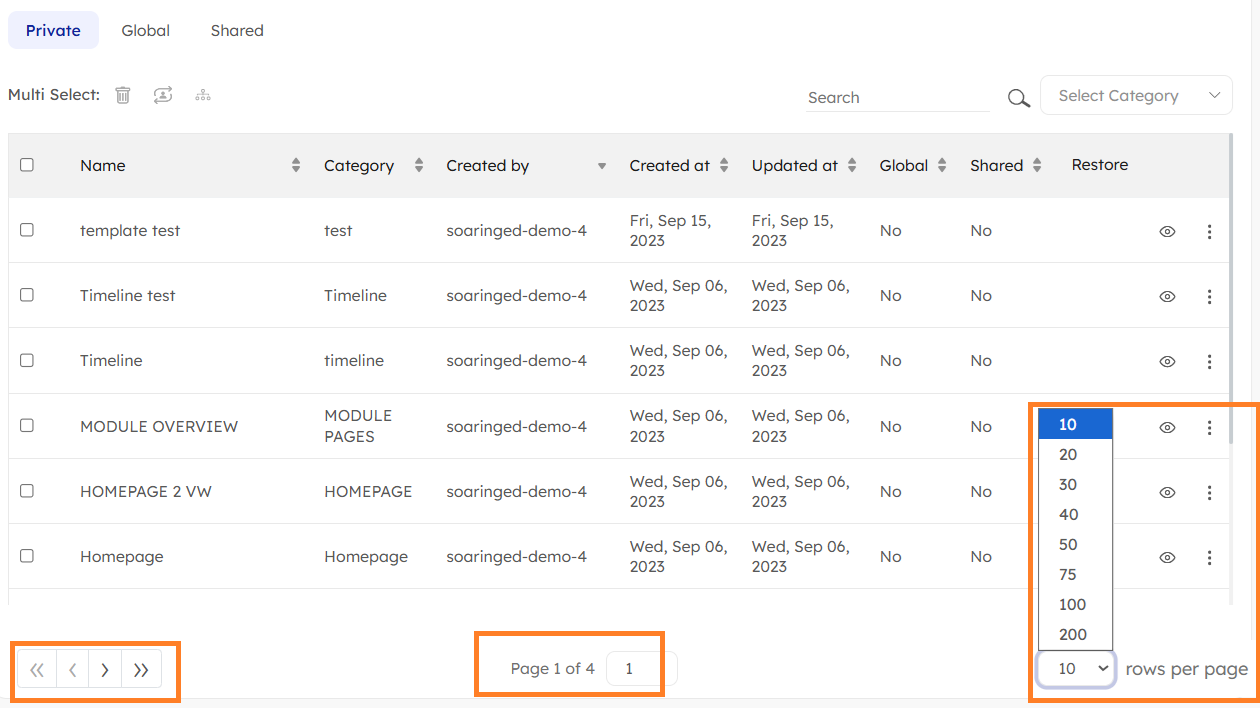Open three-dot menu for Homepage row
Image resolution: width=1260 pixels, height=709 pixels.
tap(1209, 557)
